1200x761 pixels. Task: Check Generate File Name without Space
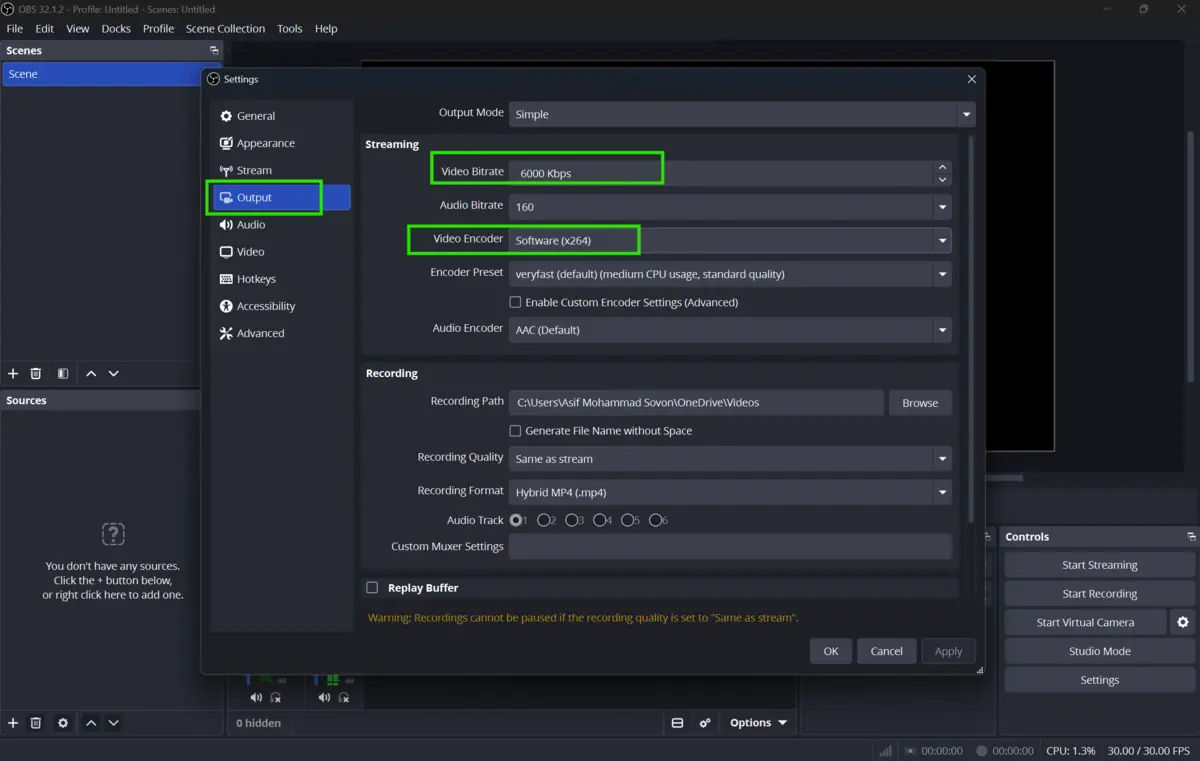point(515,431)
